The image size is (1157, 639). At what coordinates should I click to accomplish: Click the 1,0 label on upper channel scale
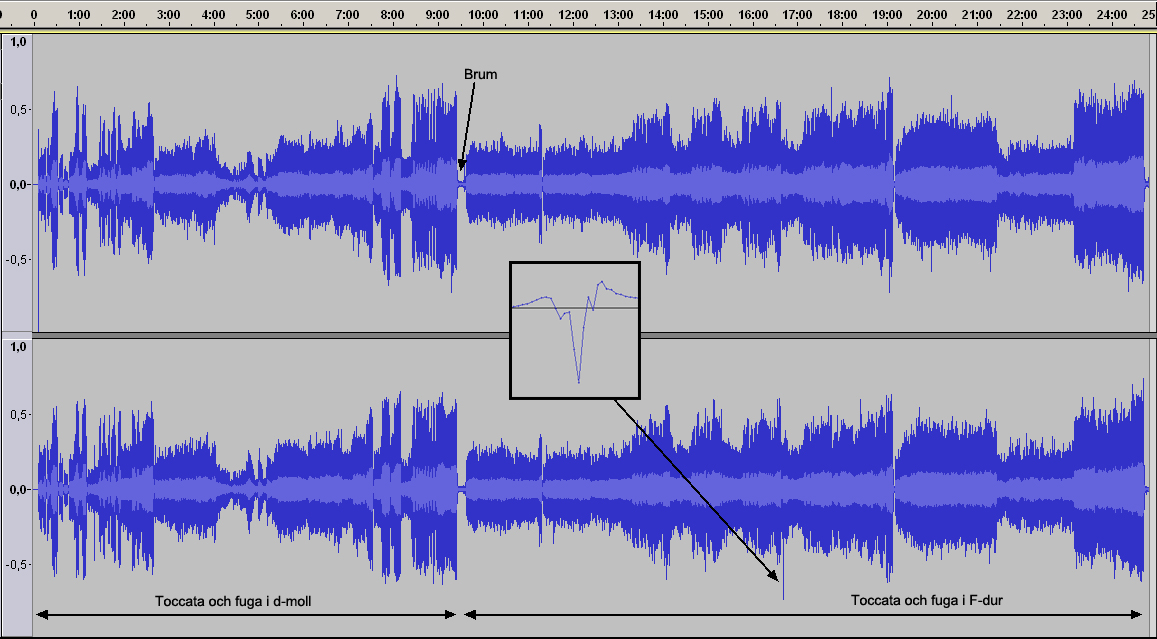click(19, 42)
